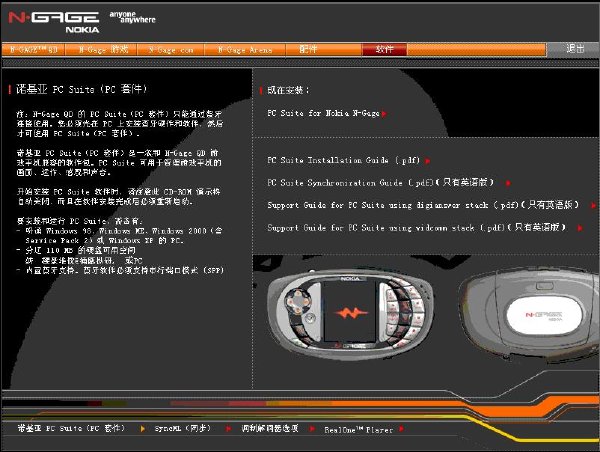600x452 pixels.
Task: Click red arrow after PC Suite for Nokia N-Gage
Action: (x=384, y=114)
